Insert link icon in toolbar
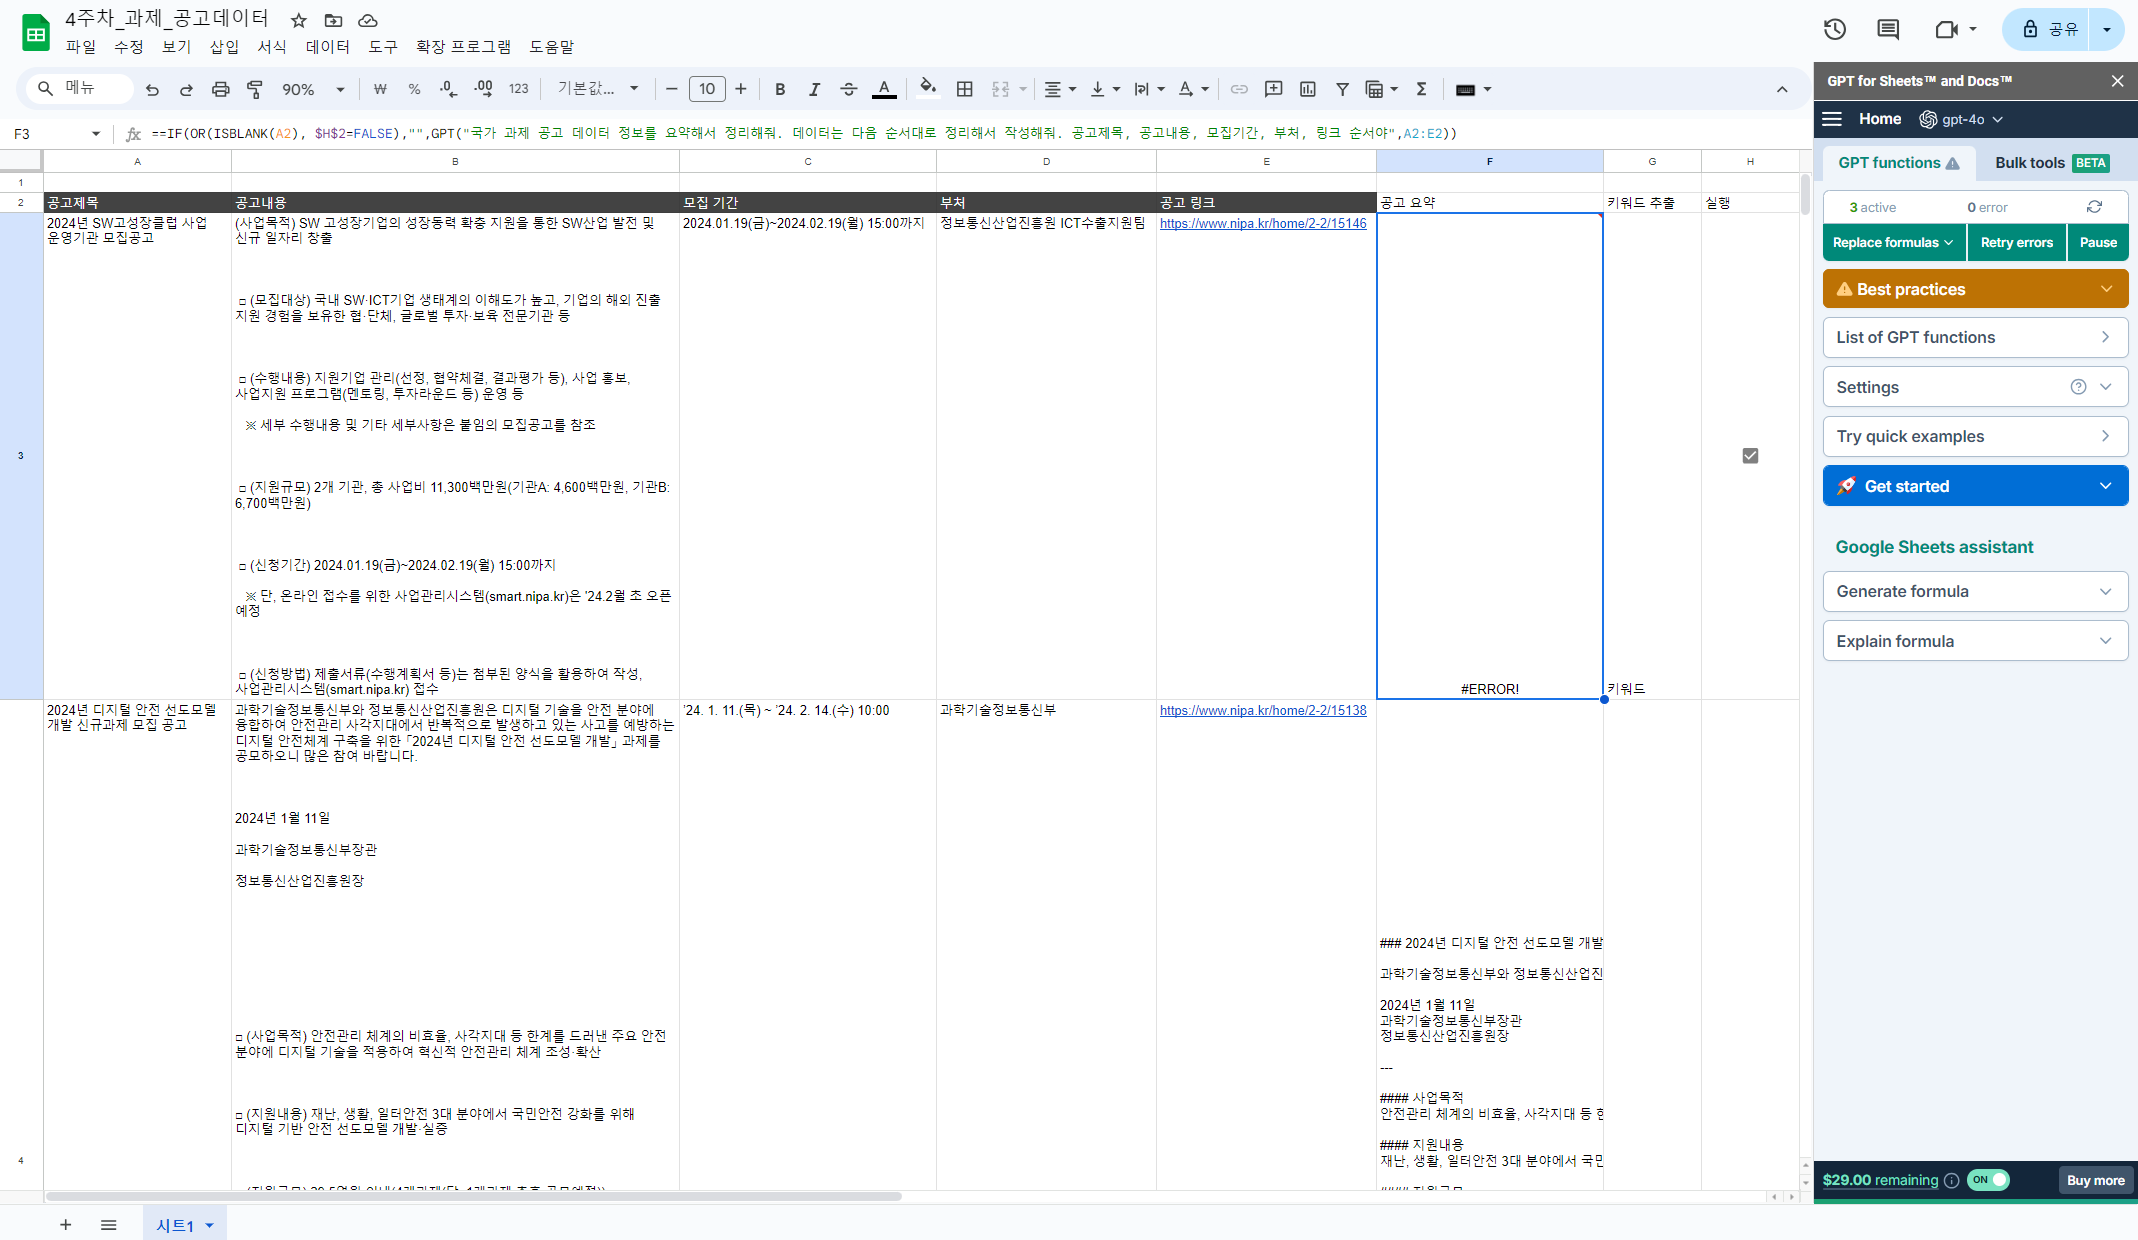 pos(1239,90)
